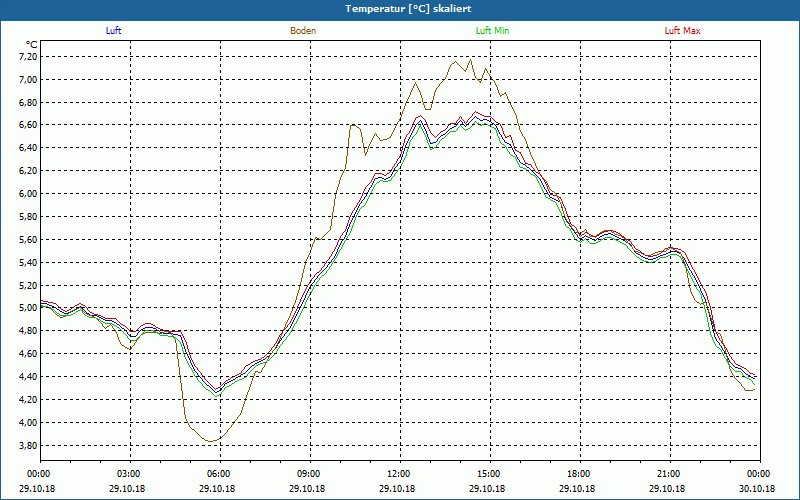Click the 5,40 y-axis value
Image resolution: width=800 pixels, height=500 pixels.
[x=28, y=262]
